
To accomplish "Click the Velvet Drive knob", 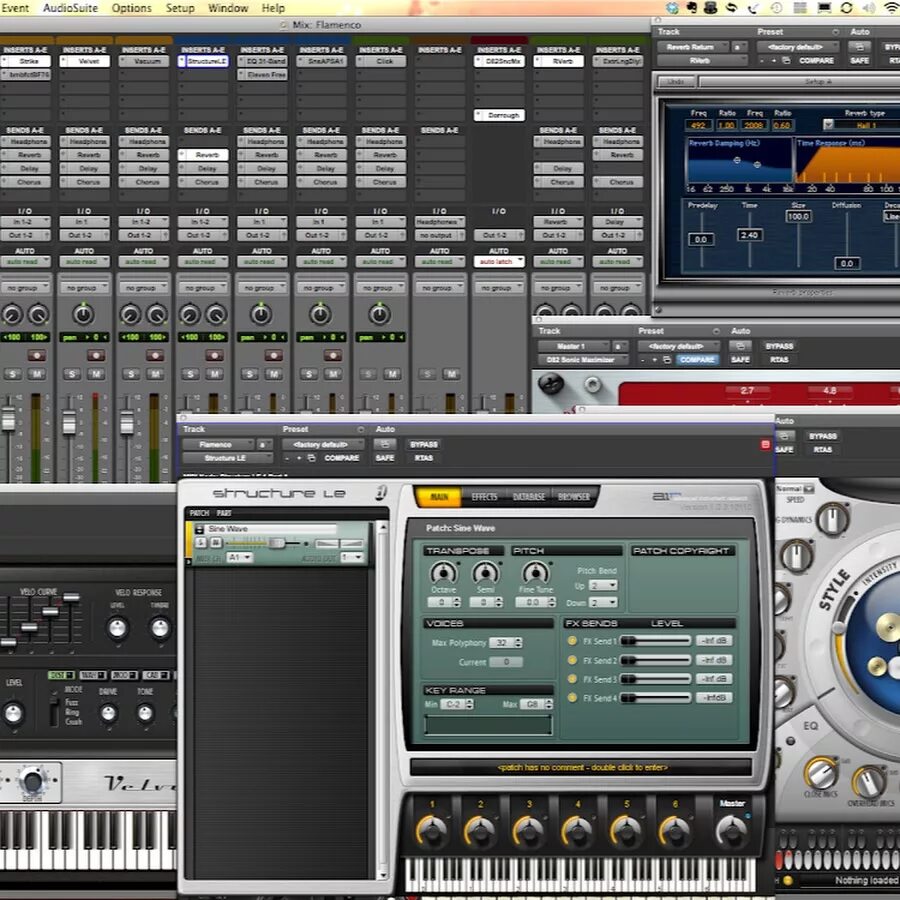I will tap(108, 713).
